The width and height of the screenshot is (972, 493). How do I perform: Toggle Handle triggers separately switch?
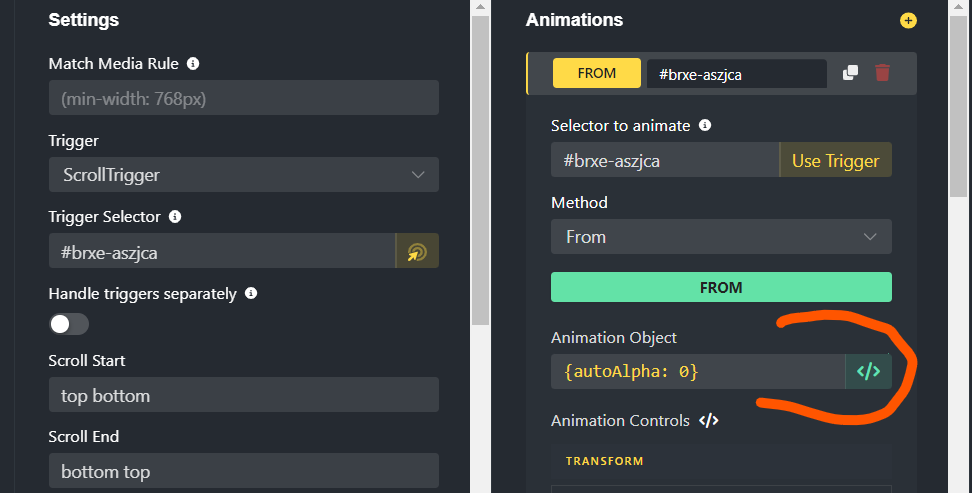point(69,324)
